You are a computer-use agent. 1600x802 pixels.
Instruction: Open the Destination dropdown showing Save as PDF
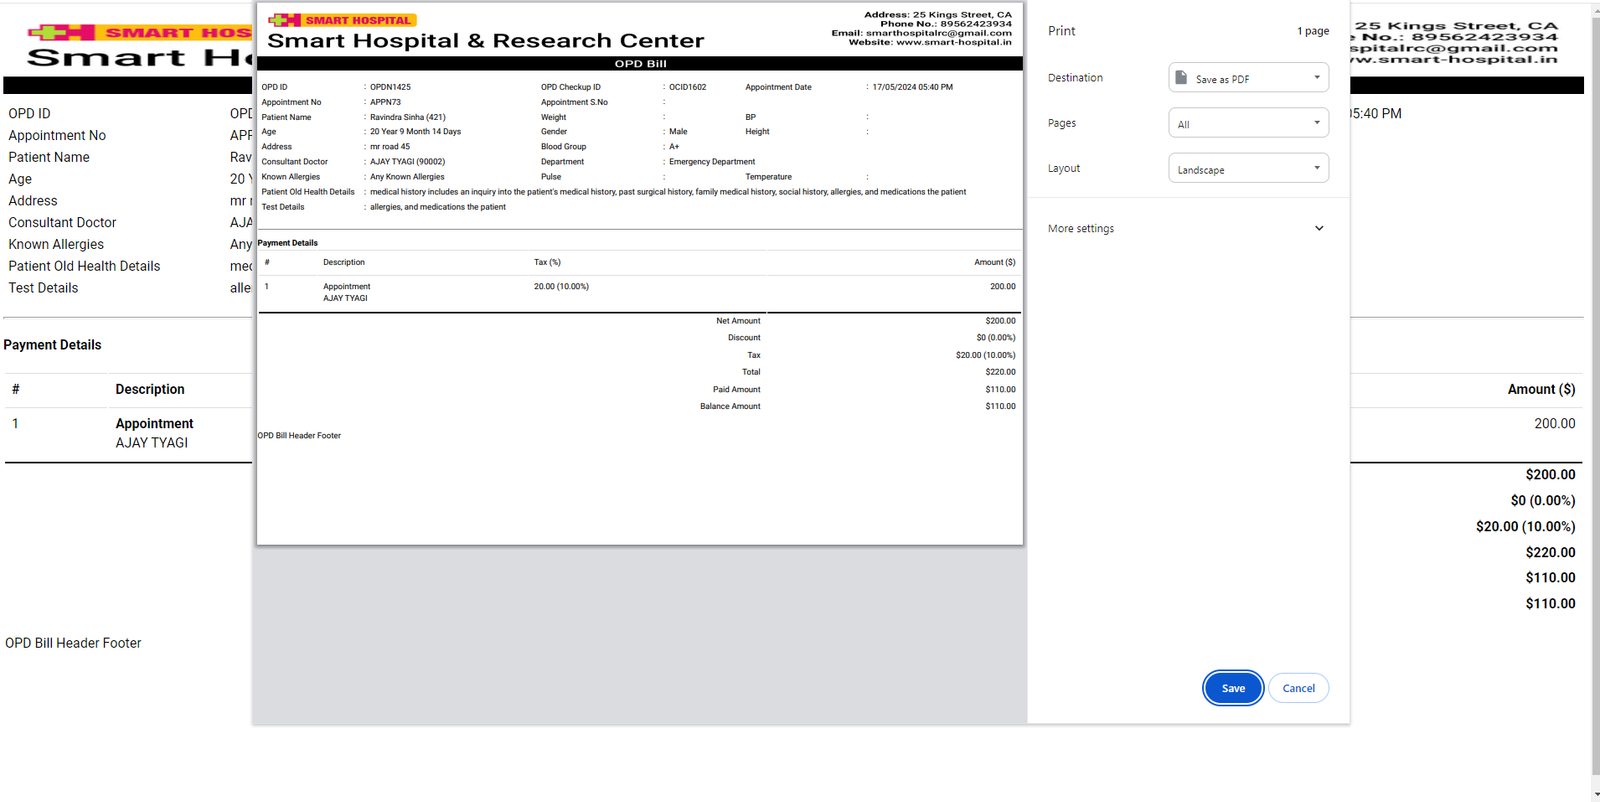1248,78
